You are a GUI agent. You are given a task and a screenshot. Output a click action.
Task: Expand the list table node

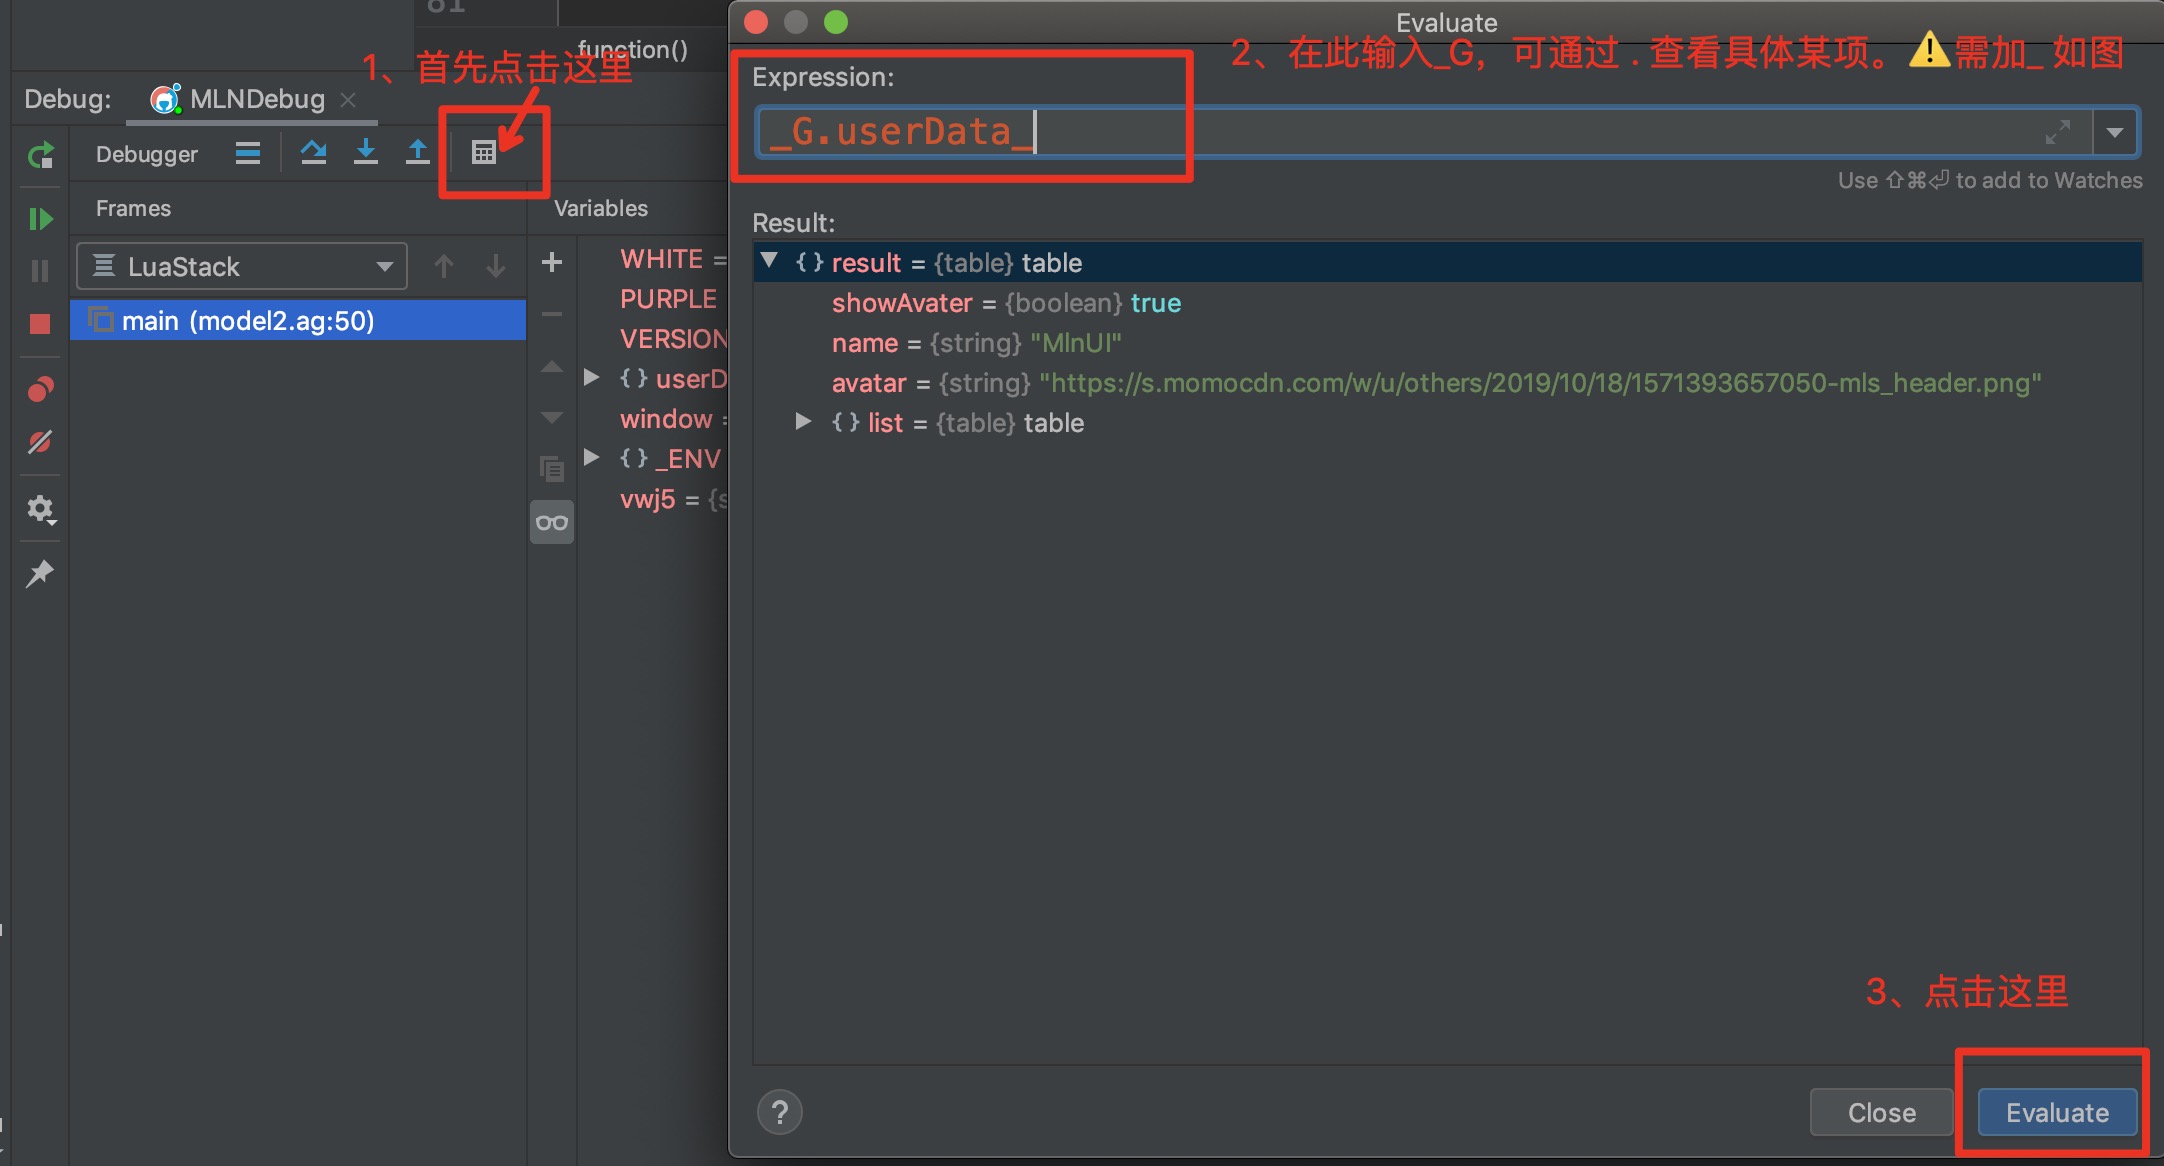point(803,422)
